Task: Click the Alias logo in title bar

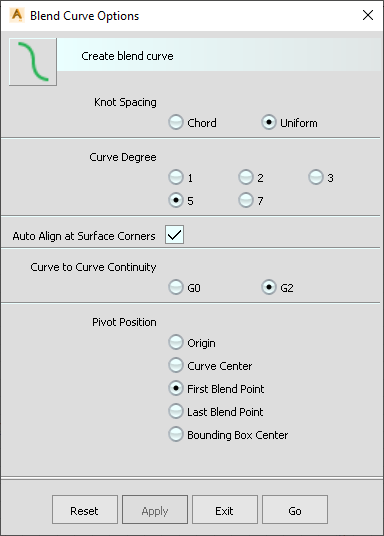Action: (17, 15)
